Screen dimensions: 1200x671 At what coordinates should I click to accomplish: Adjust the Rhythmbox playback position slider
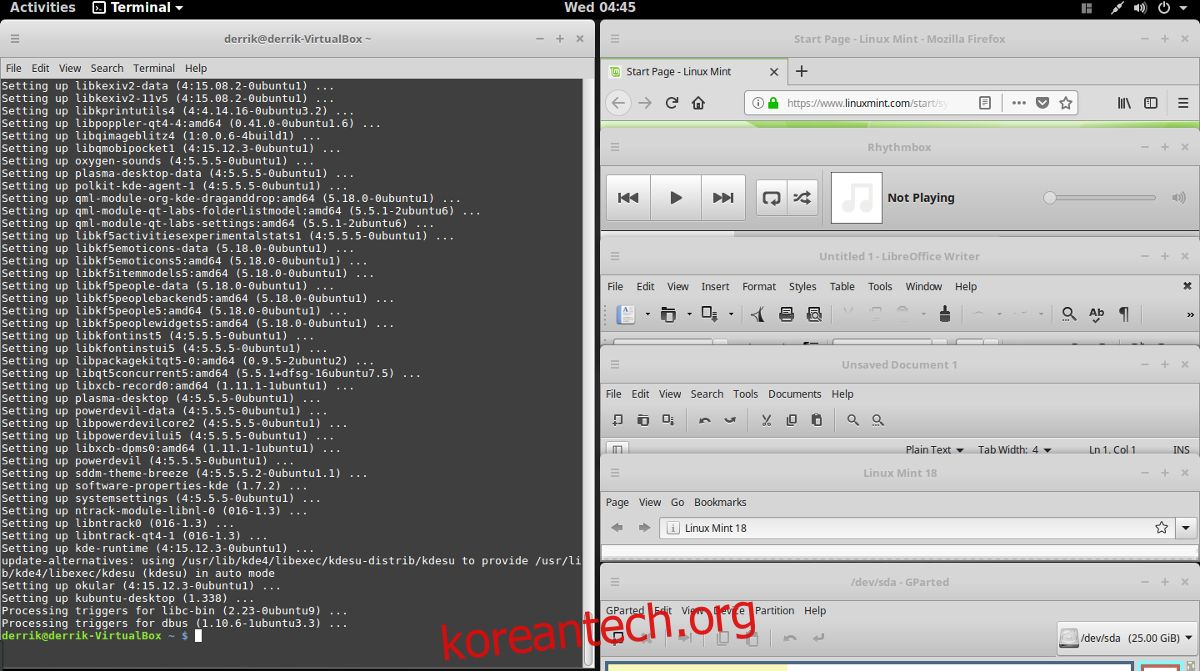click(x=1101, y=198)
